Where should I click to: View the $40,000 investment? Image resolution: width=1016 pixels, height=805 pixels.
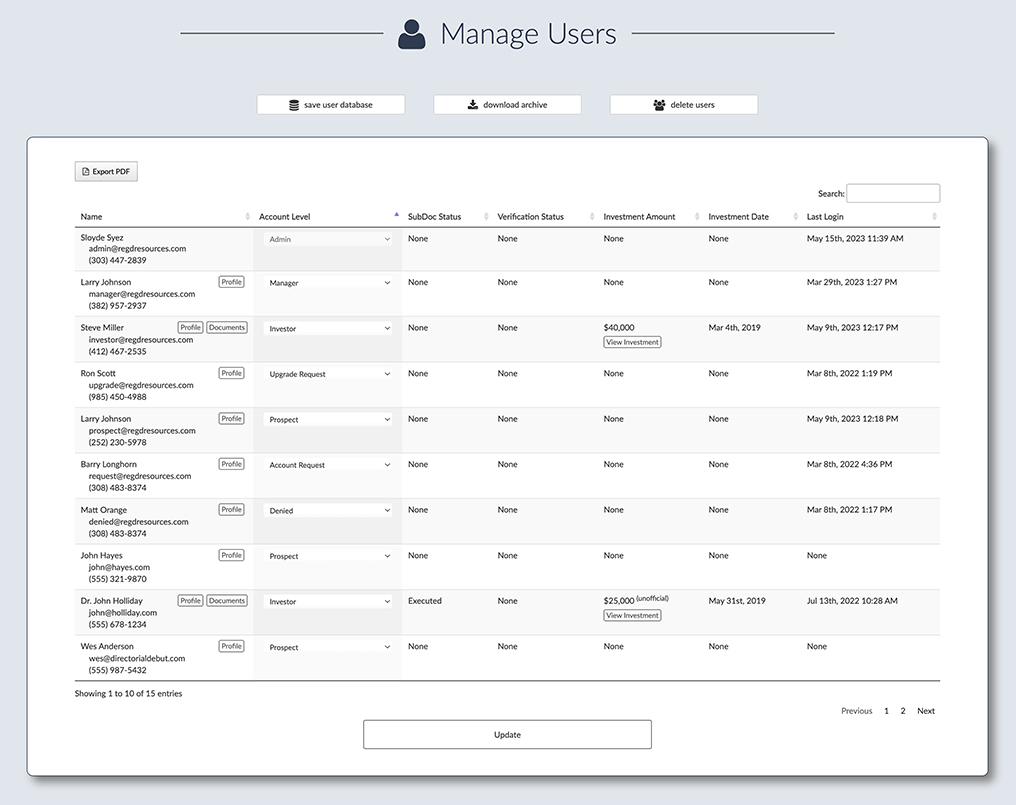632,342
